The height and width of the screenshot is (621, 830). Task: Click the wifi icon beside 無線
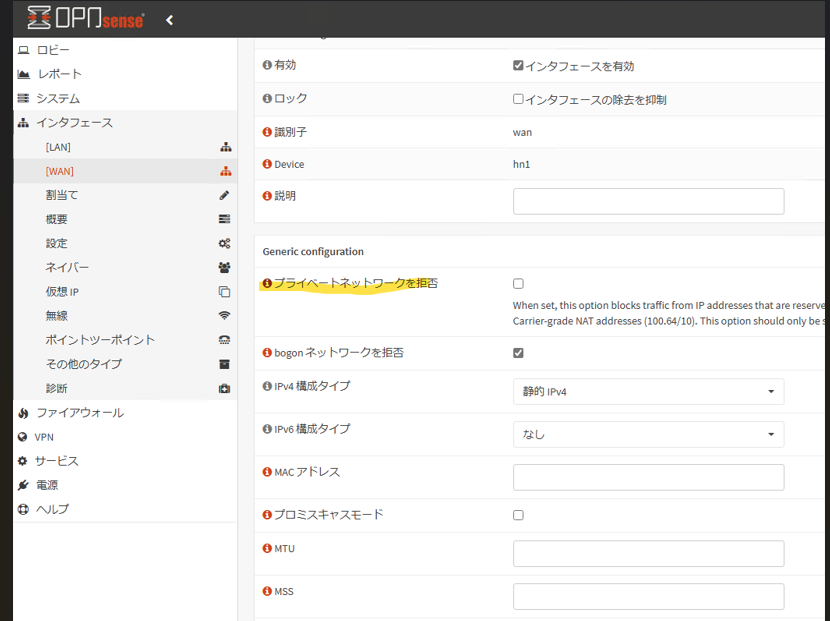224,316
